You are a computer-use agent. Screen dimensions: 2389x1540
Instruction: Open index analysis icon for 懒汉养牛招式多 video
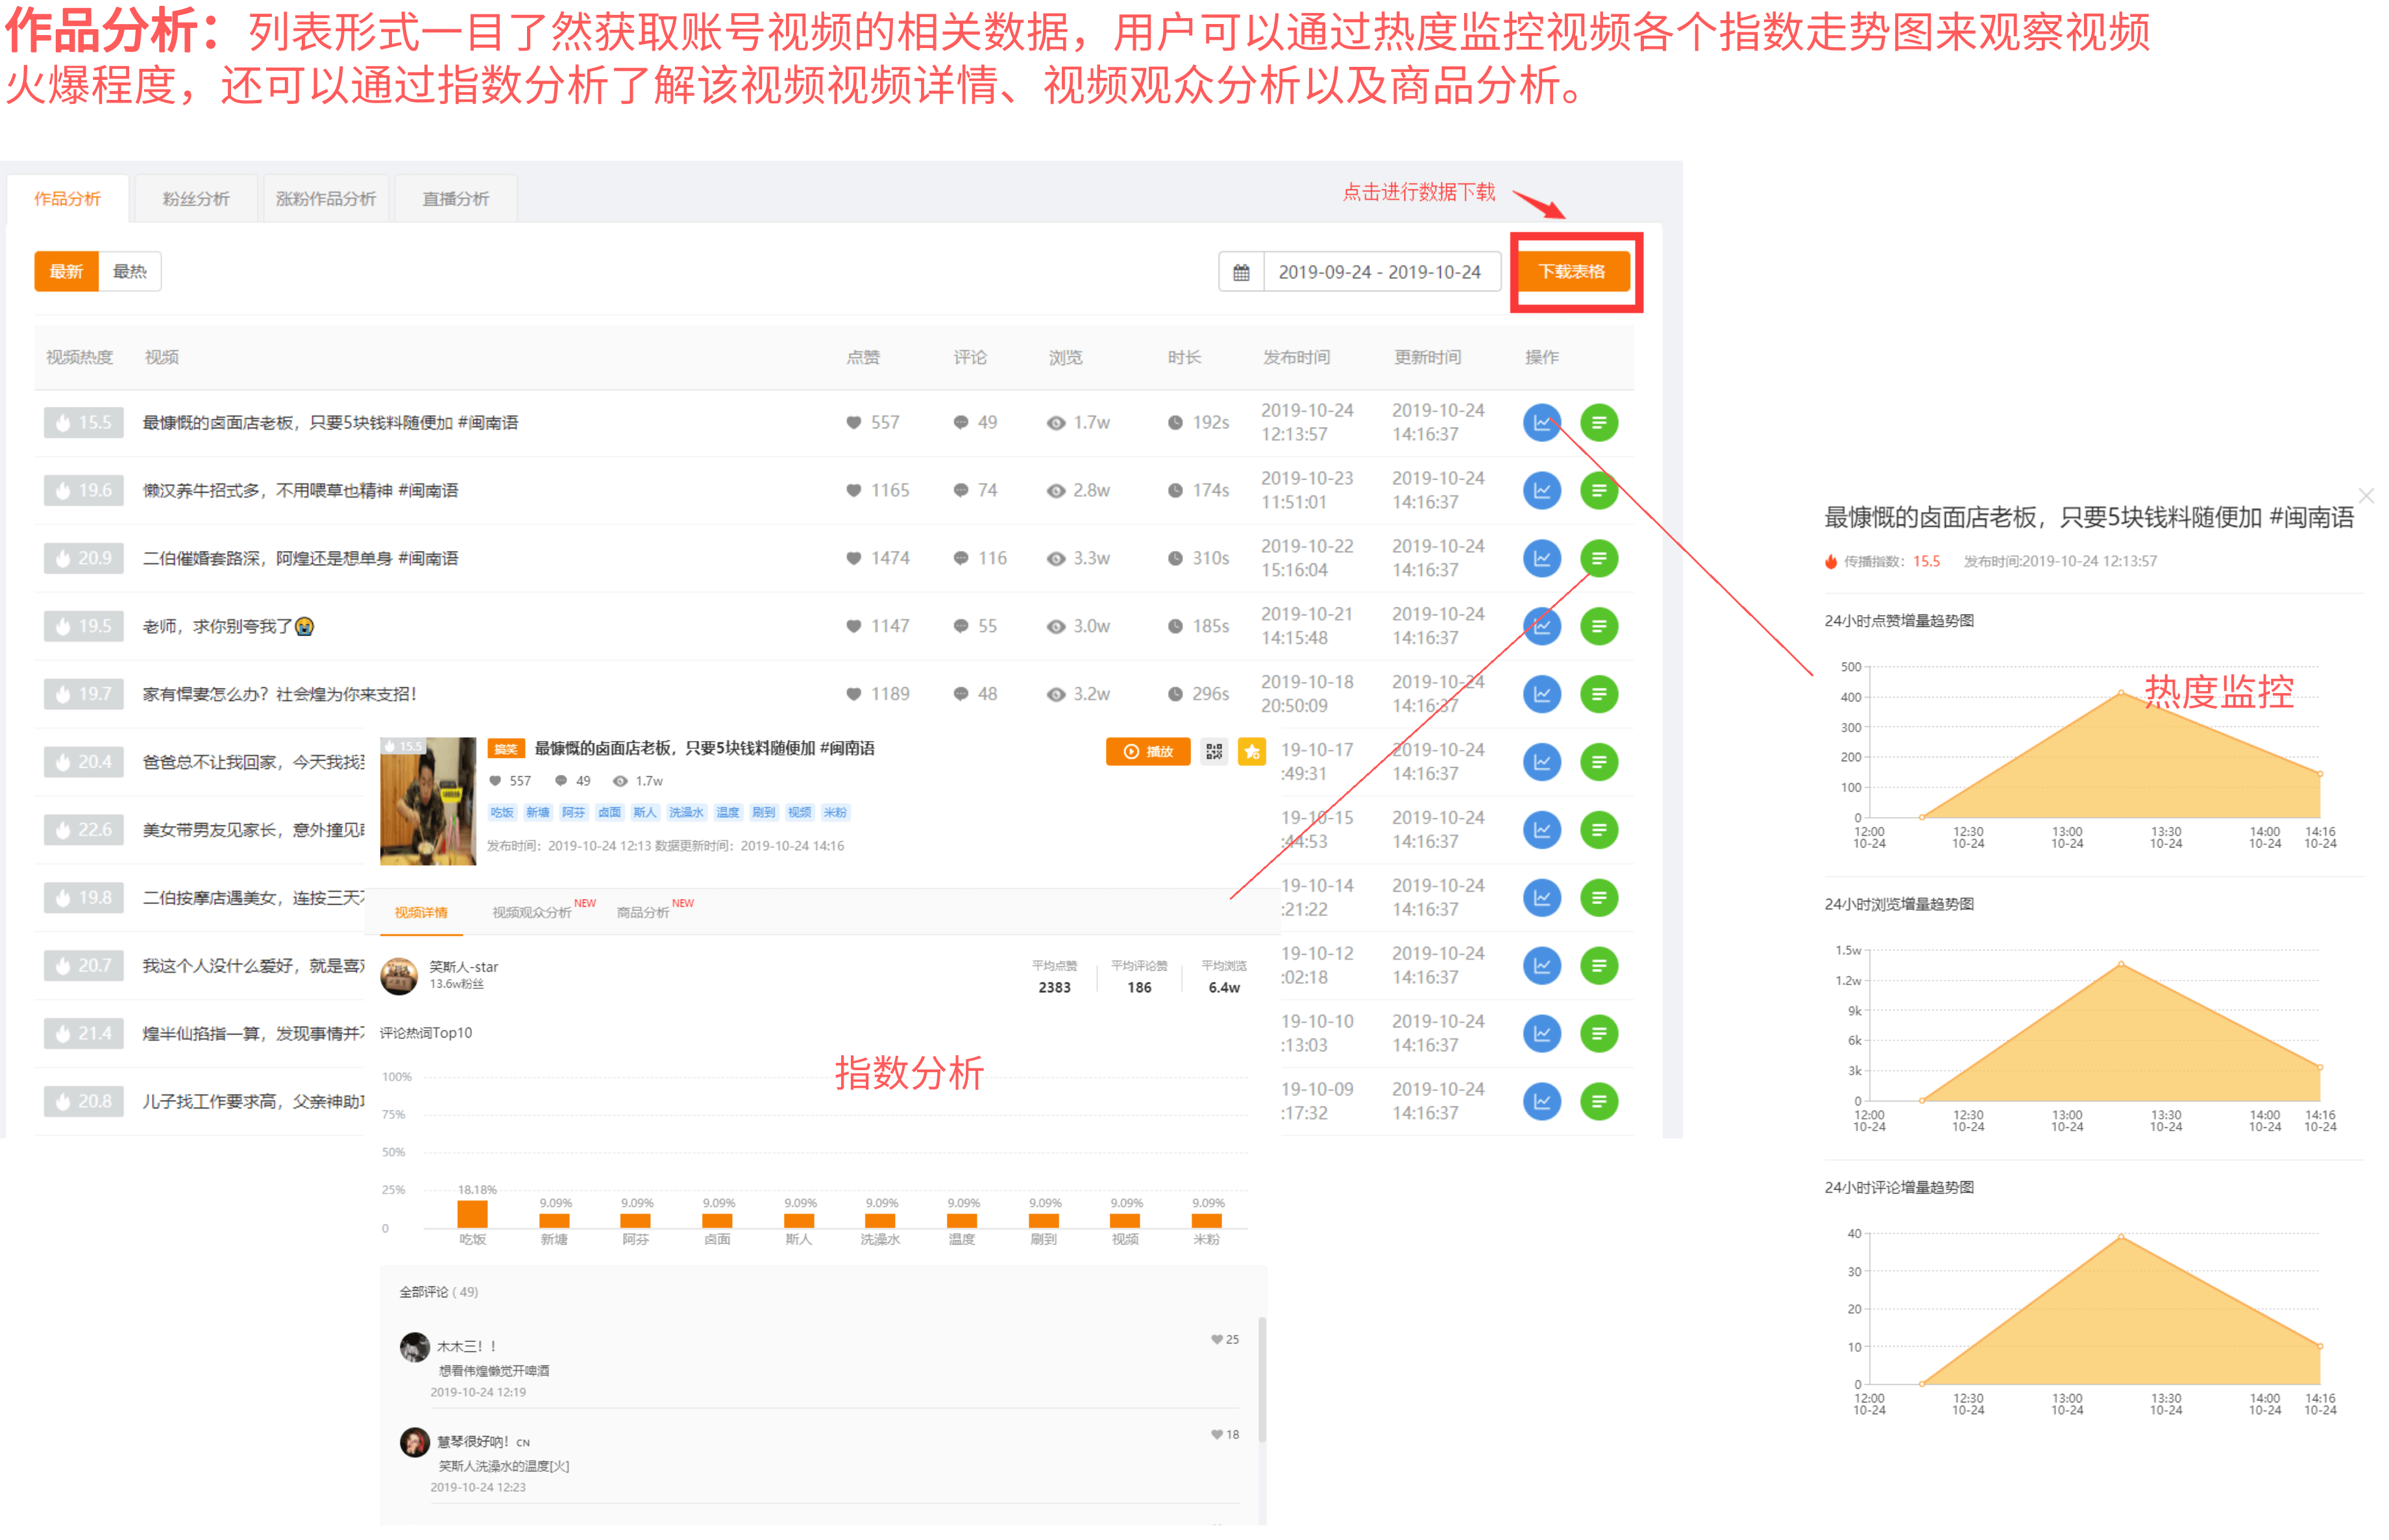tap(1598, 490)
